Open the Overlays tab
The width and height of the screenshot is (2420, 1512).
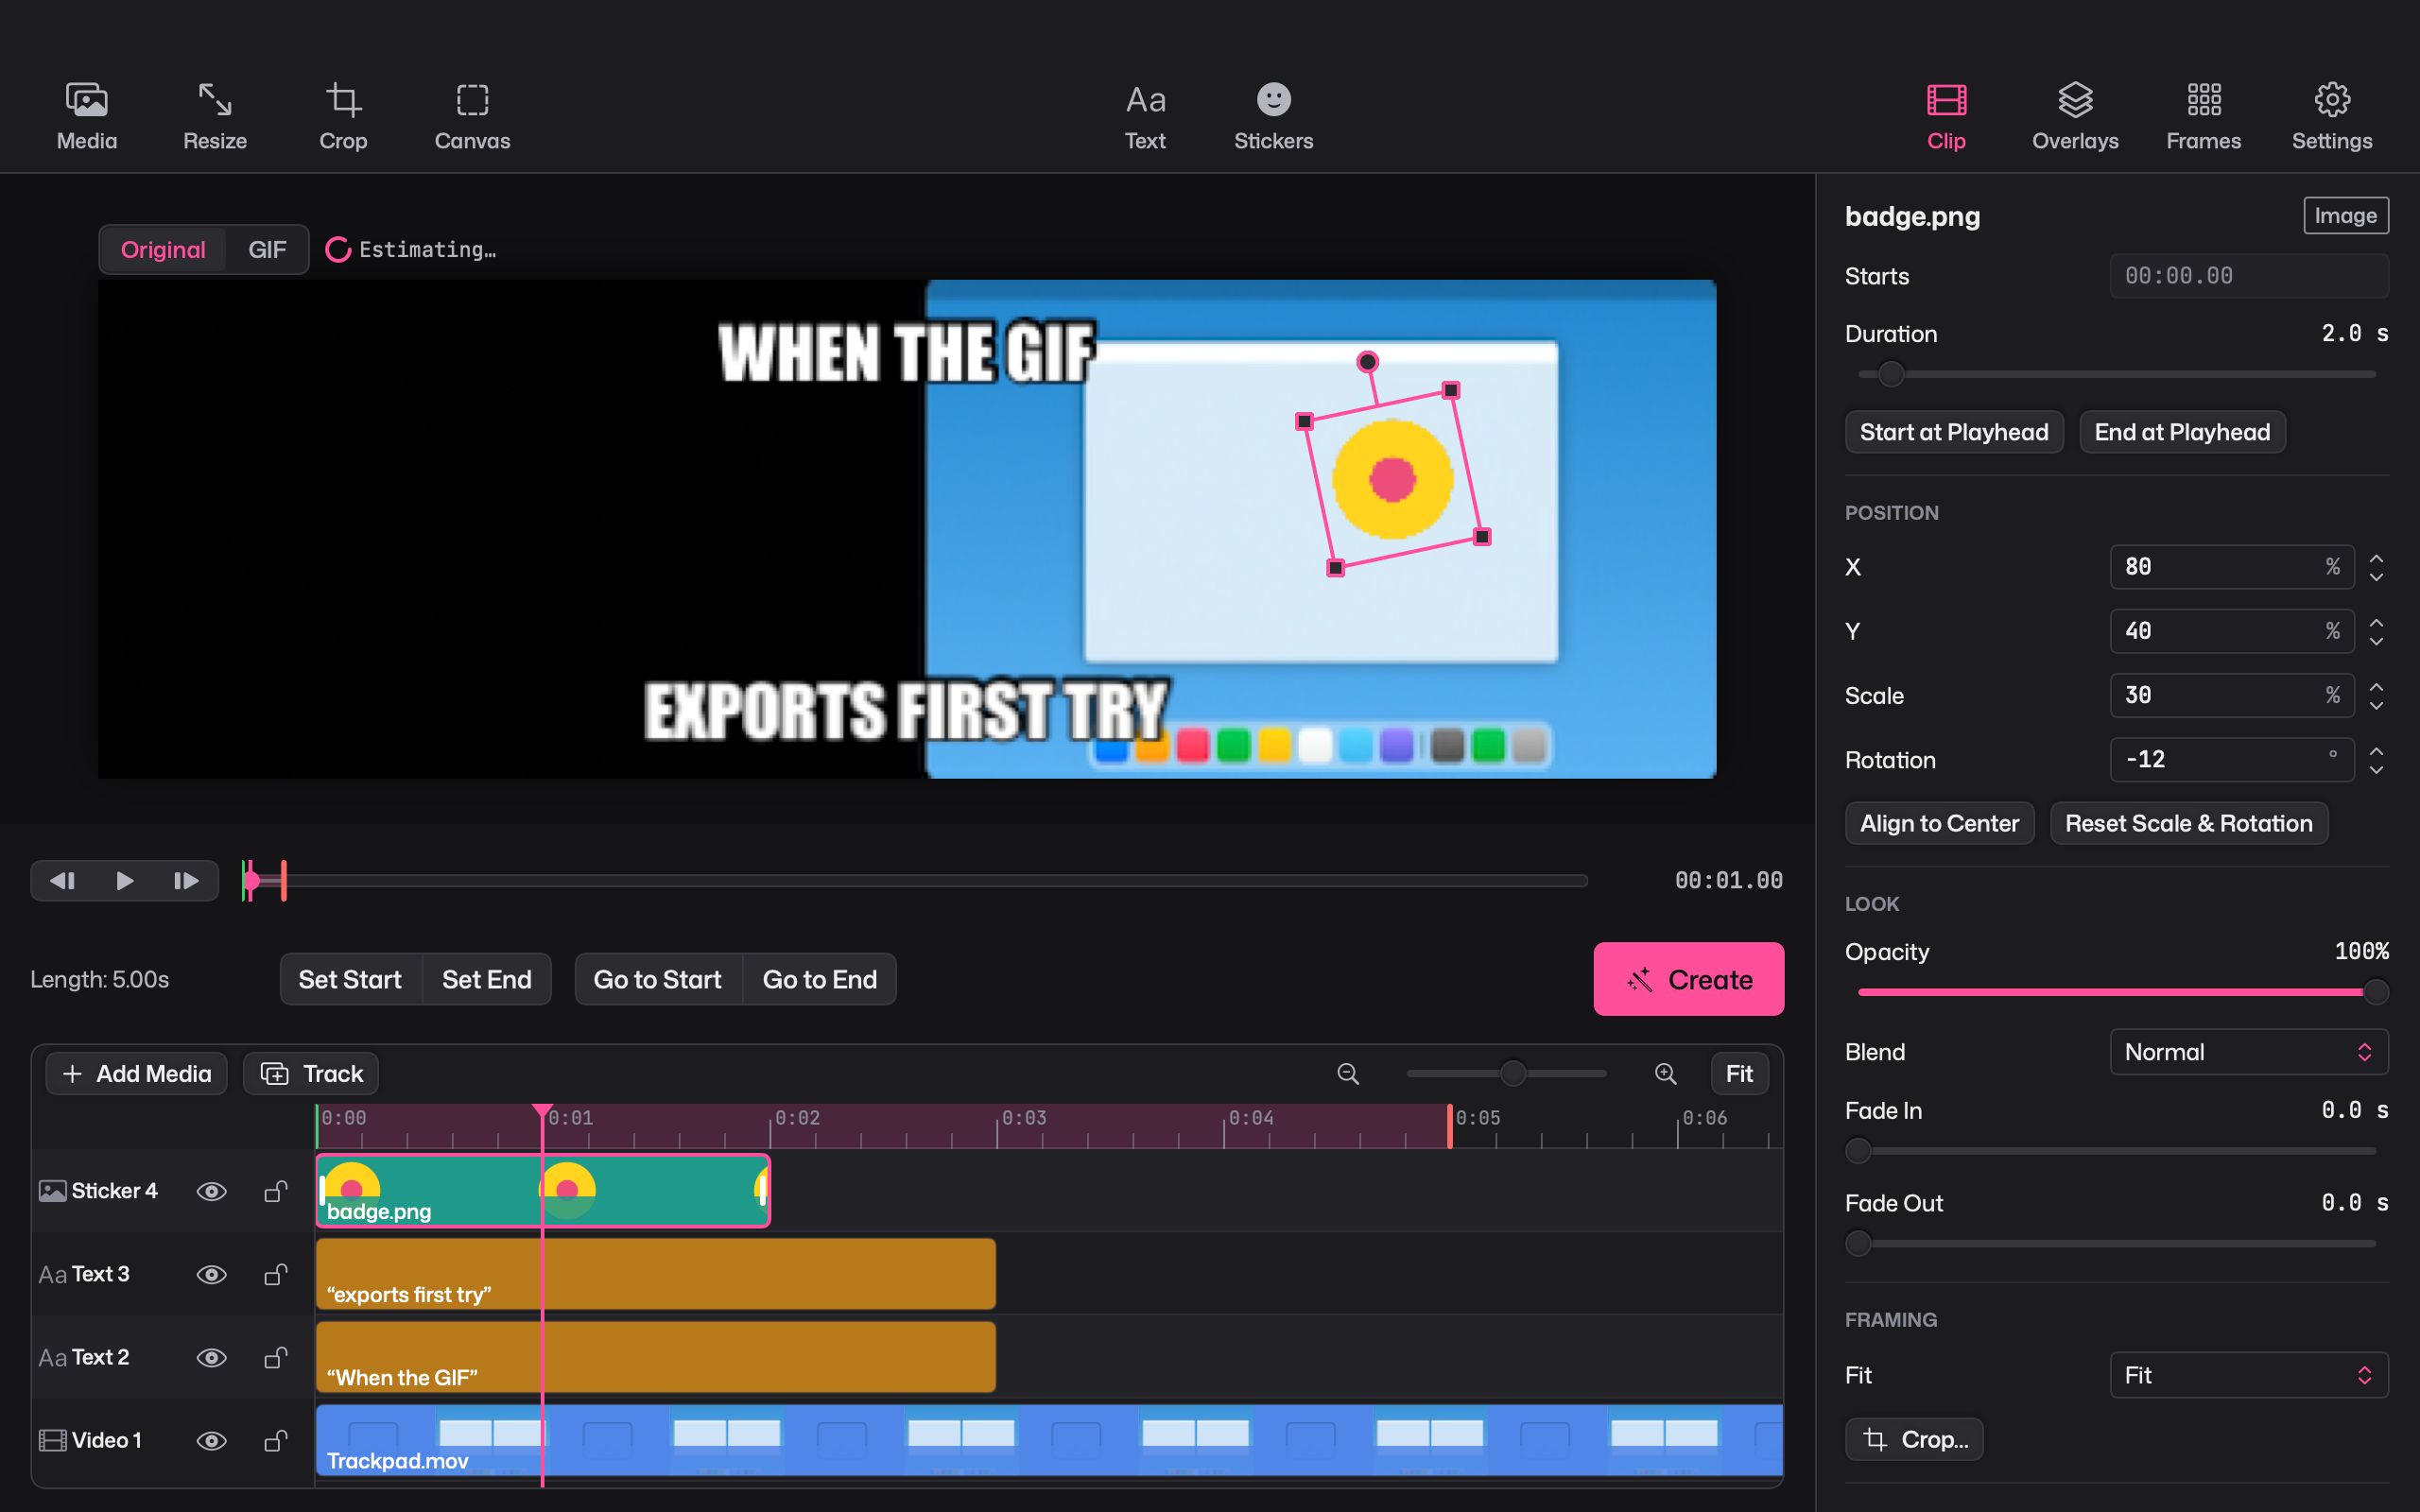pos(2075,117)
